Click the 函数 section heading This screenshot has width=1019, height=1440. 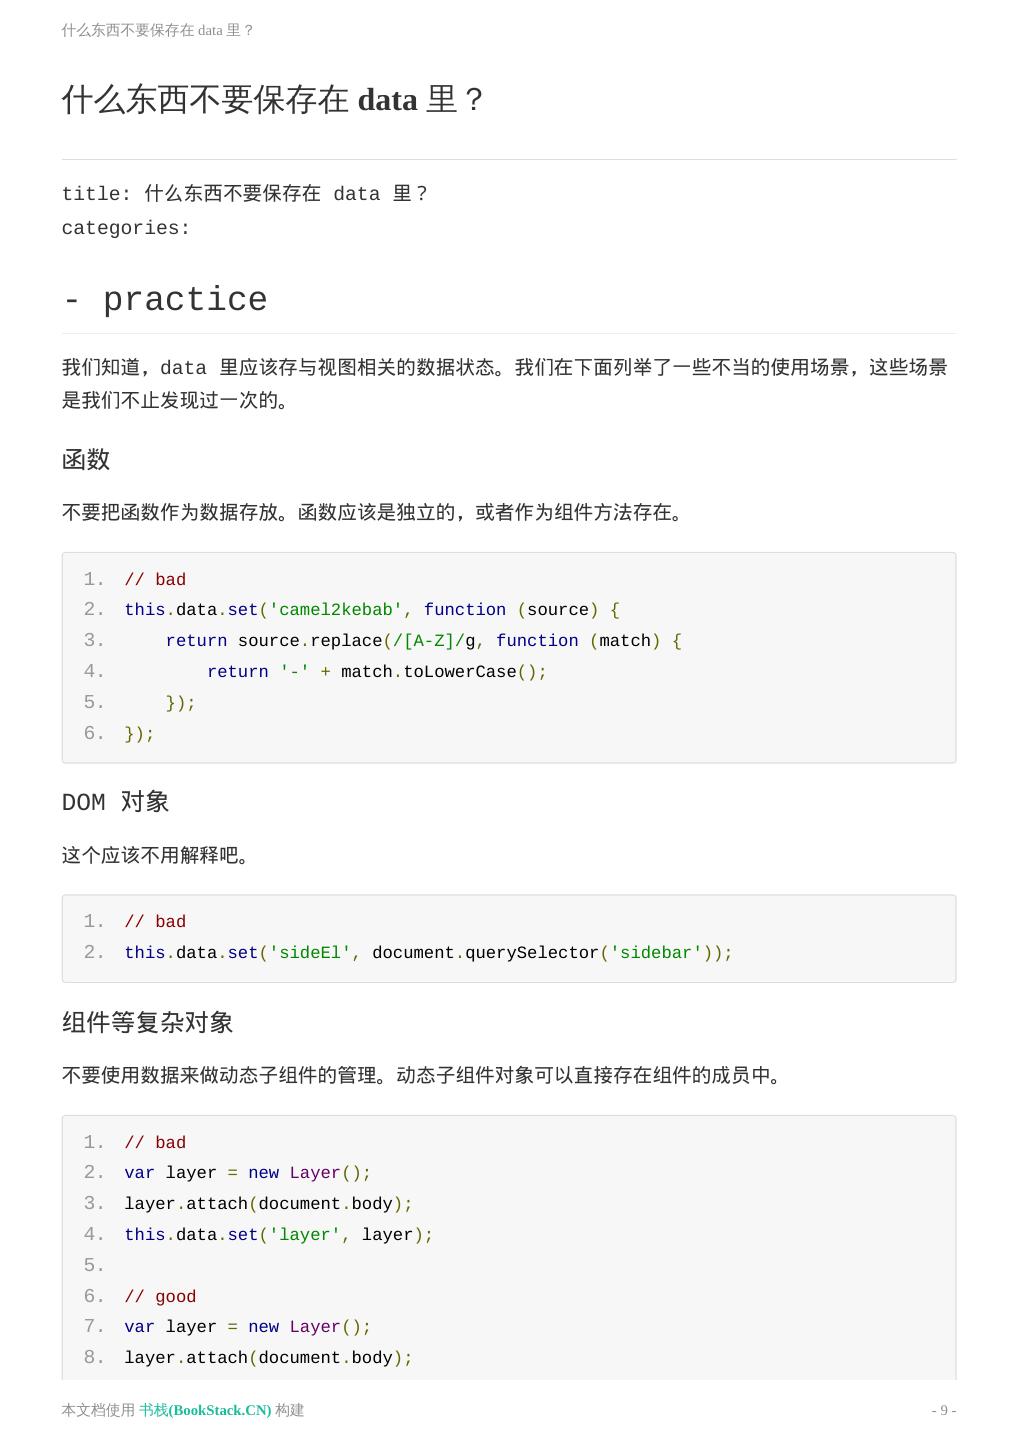click(x=86, y=459)
